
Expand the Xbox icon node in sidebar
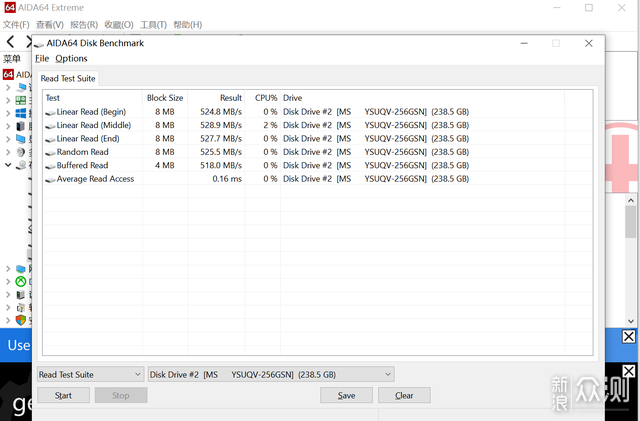click(x=8, y=281)
